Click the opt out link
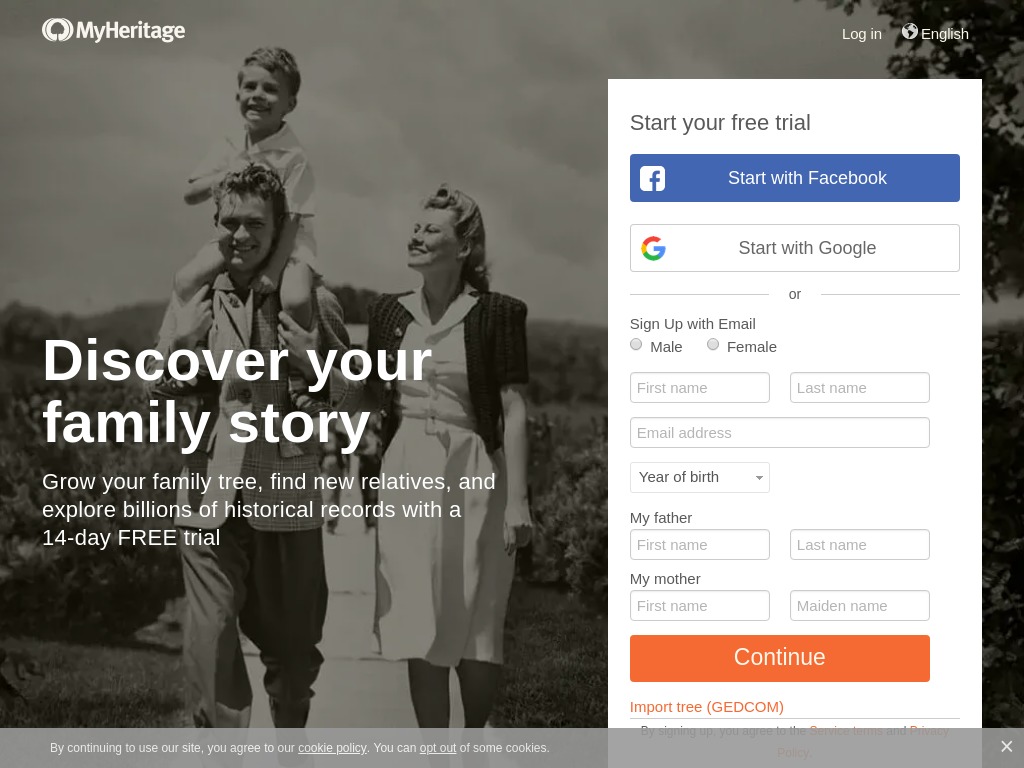This screenshot has width=1024, height=768. 438,748
